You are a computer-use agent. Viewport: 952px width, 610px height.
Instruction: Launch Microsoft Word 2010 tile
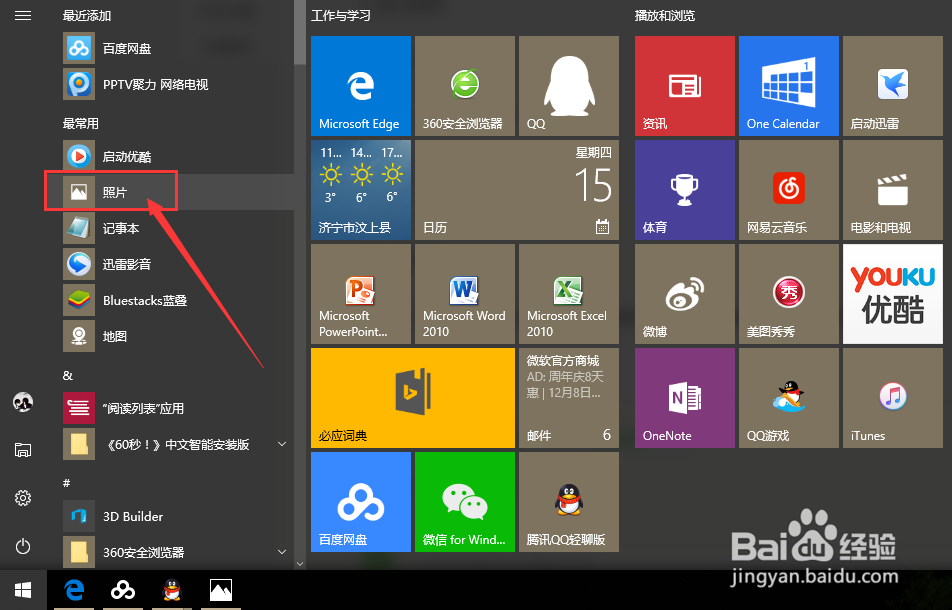[x=464, y=294]
